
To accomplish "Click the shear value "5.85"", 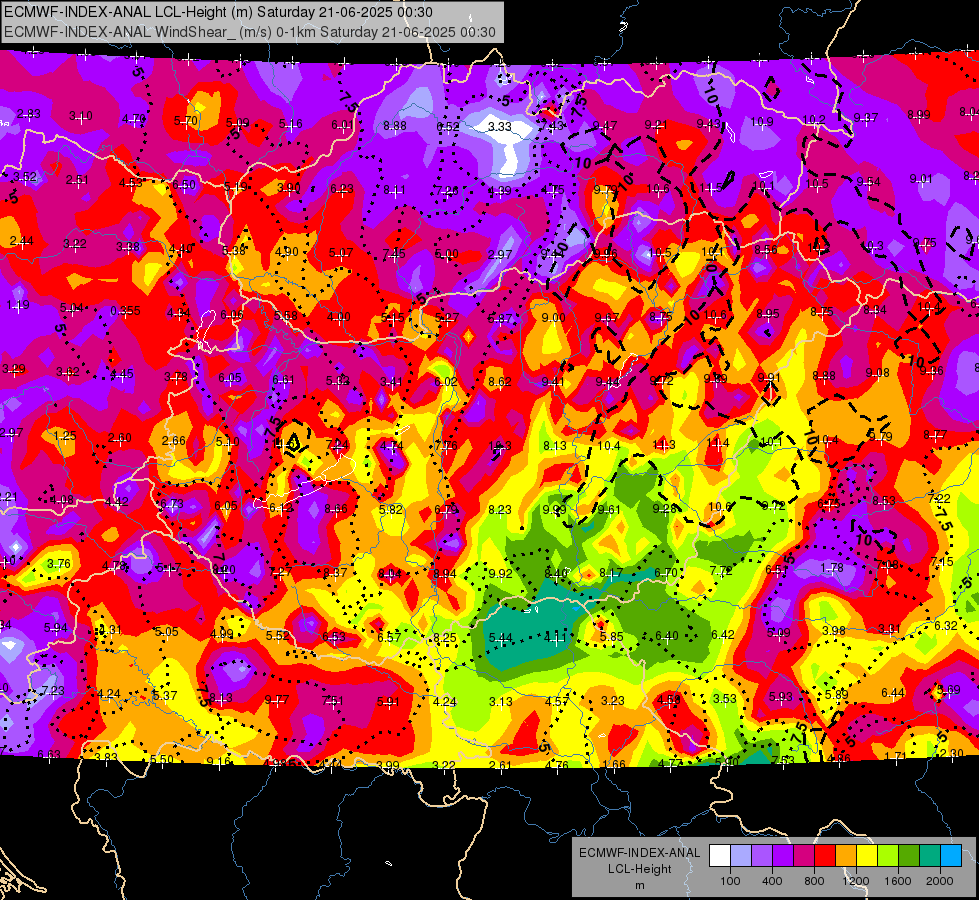I will [x=611, y=636].
